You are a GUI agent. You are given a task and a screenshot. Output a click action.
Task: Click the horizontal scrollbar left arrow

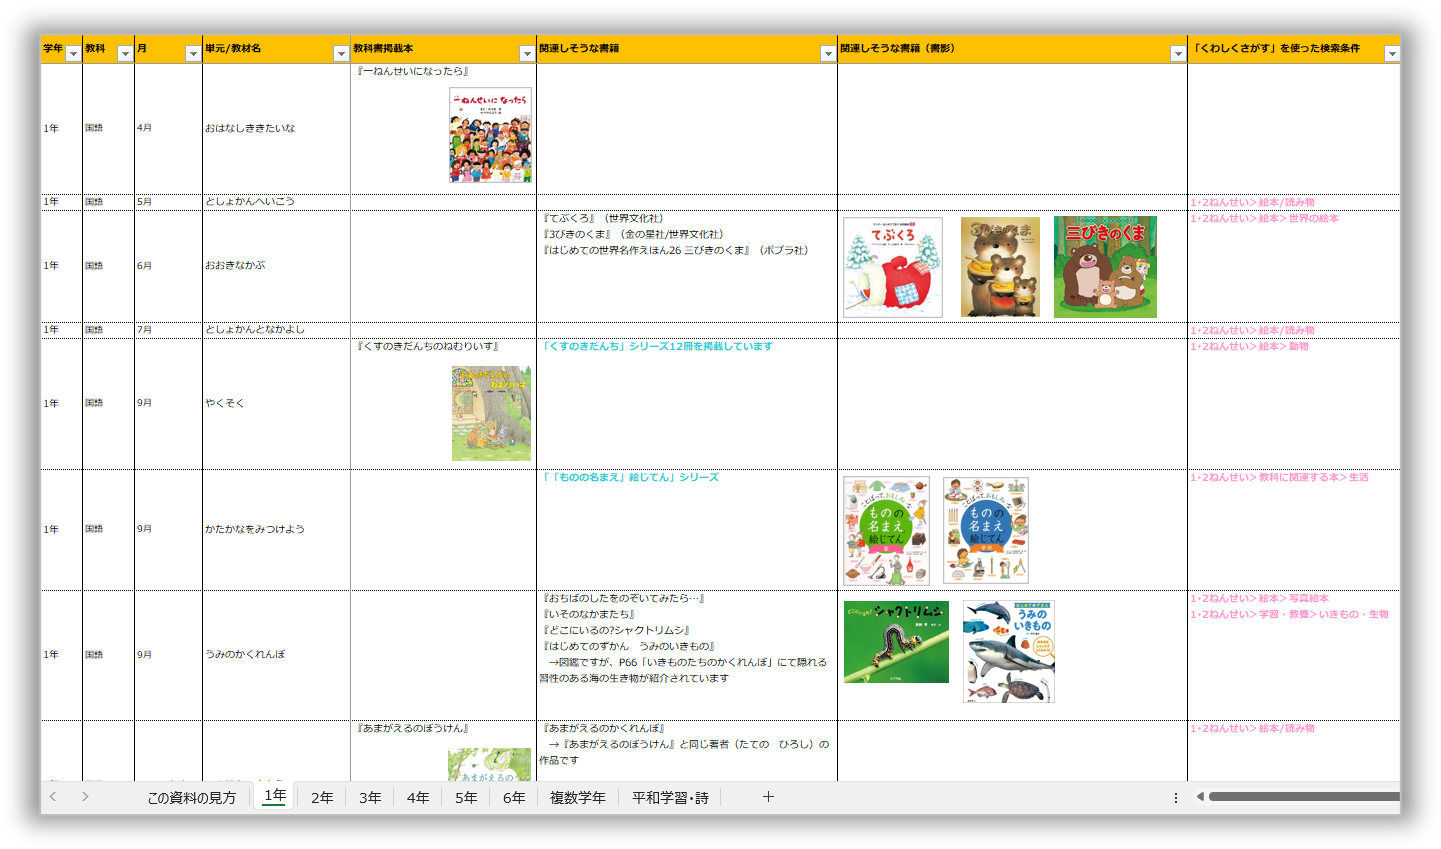pos(1200,797)
